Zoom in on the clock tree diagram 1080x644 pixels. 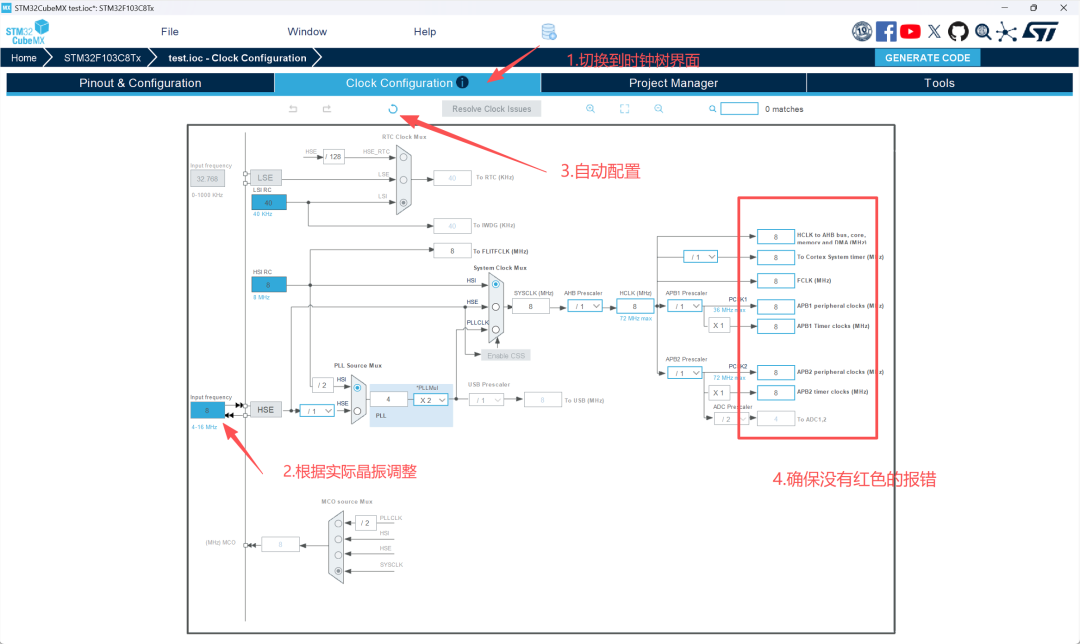click(x=590, y=109)
